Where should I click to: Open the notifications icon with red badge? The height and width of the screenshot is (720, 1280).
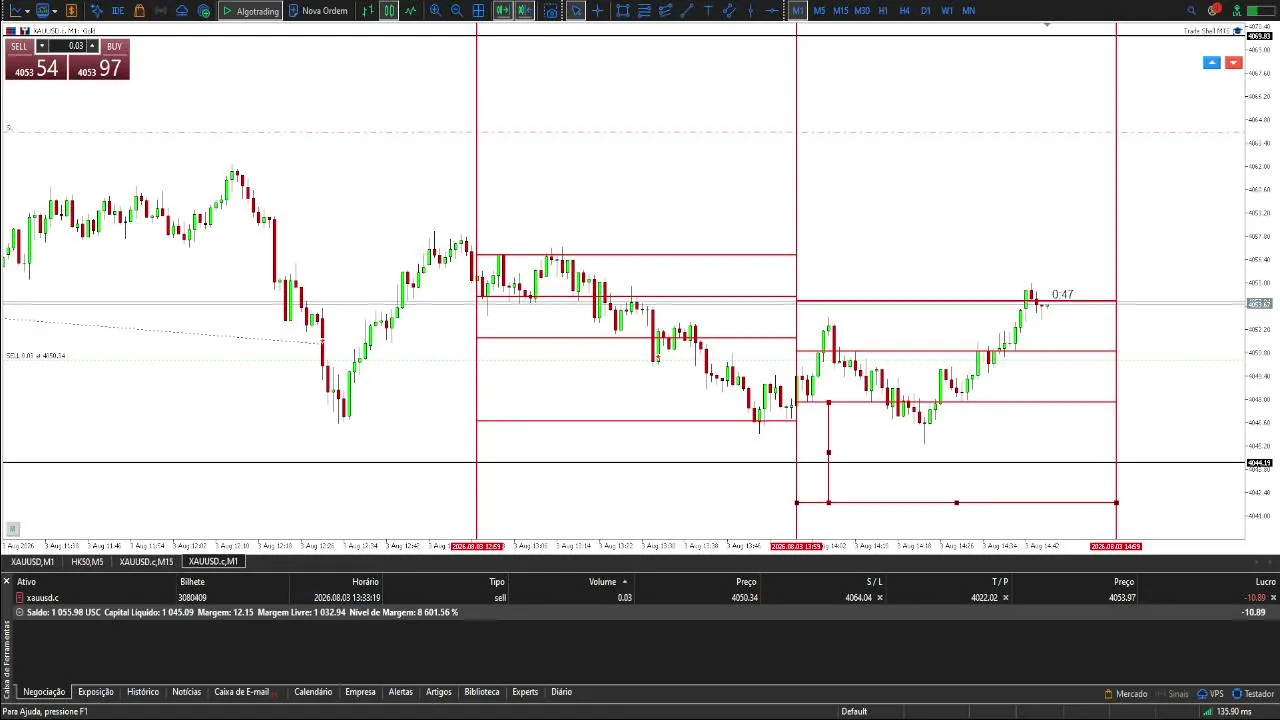pos(1214,10)
